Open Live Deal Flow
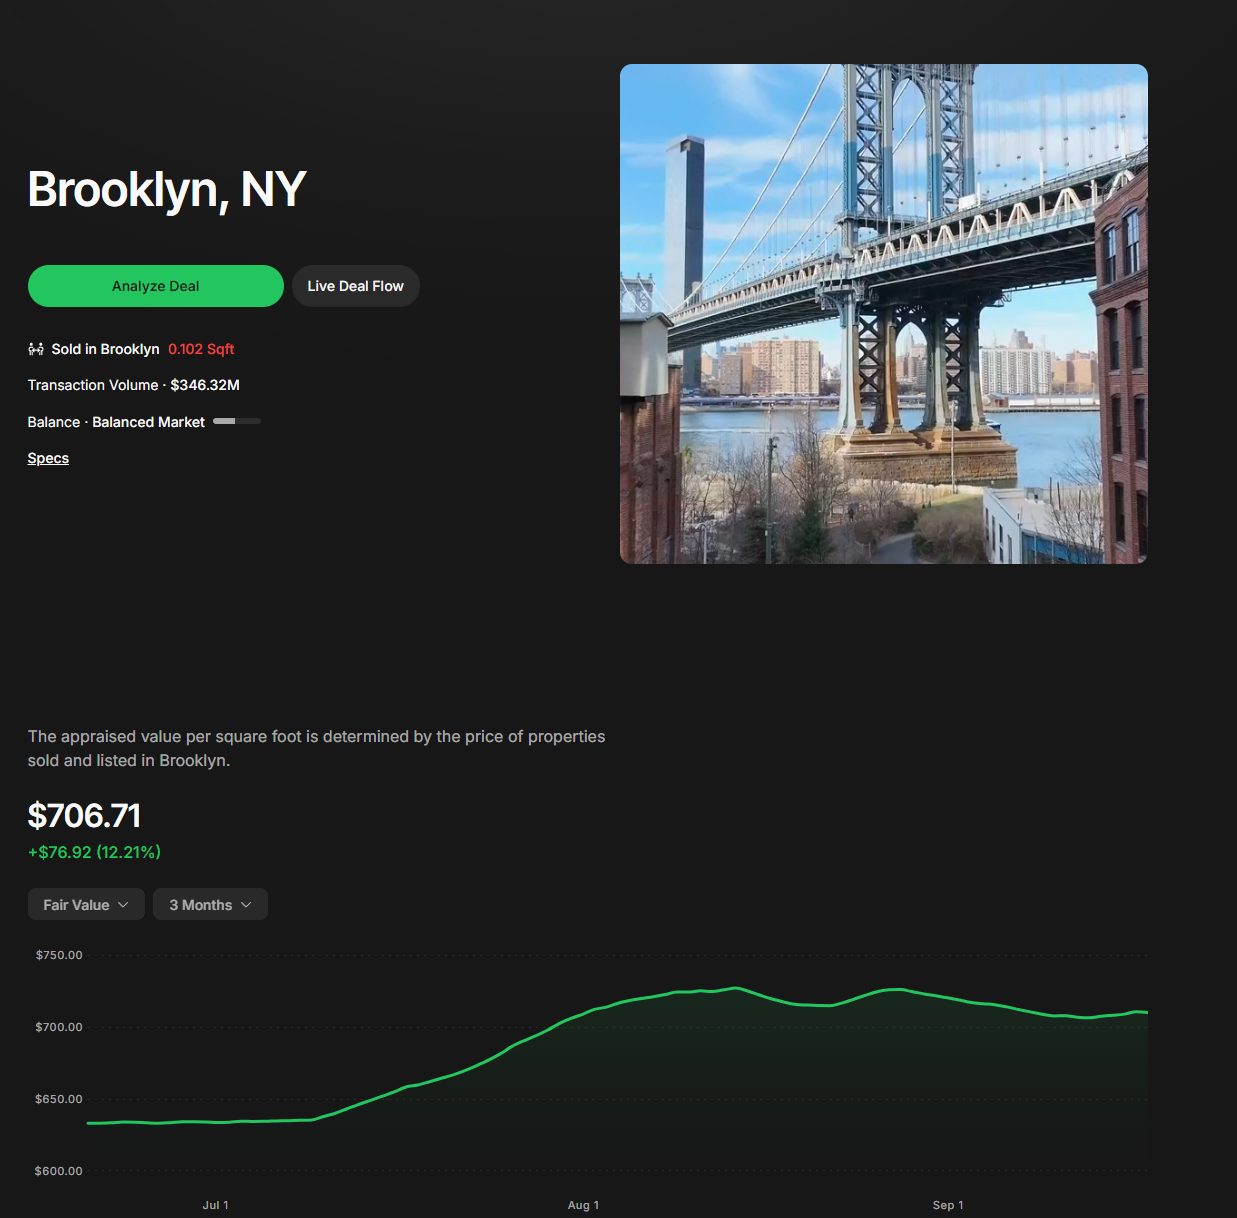 pos(356,286)
